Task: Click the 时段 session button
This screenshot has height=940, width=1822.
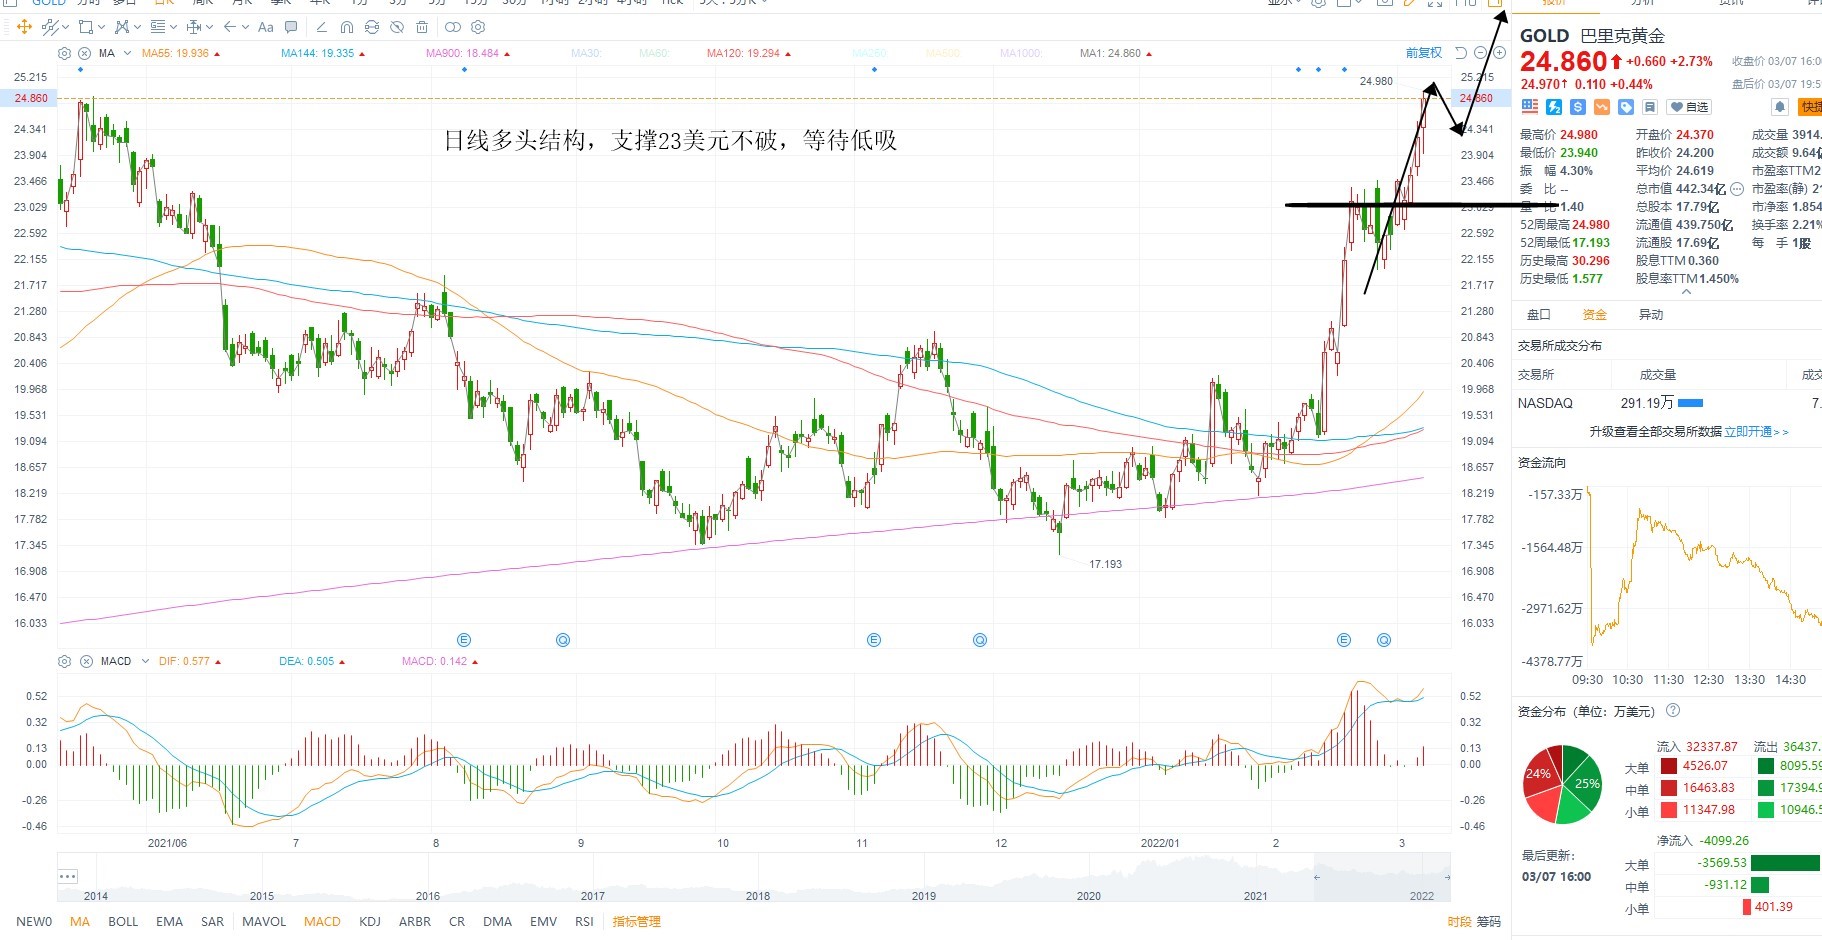Action: [1459, 922]
